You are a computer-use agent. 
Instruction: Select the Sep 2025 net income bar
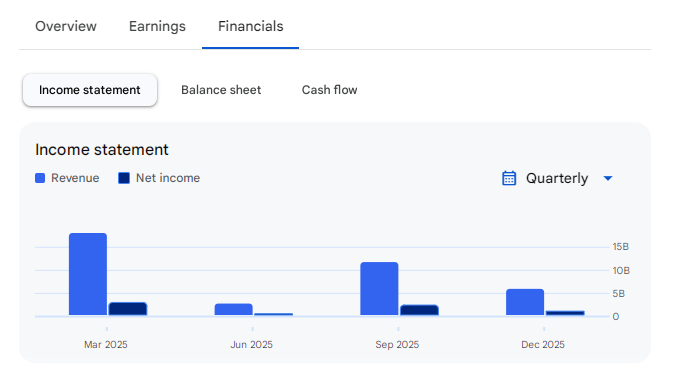click(419, 310)
